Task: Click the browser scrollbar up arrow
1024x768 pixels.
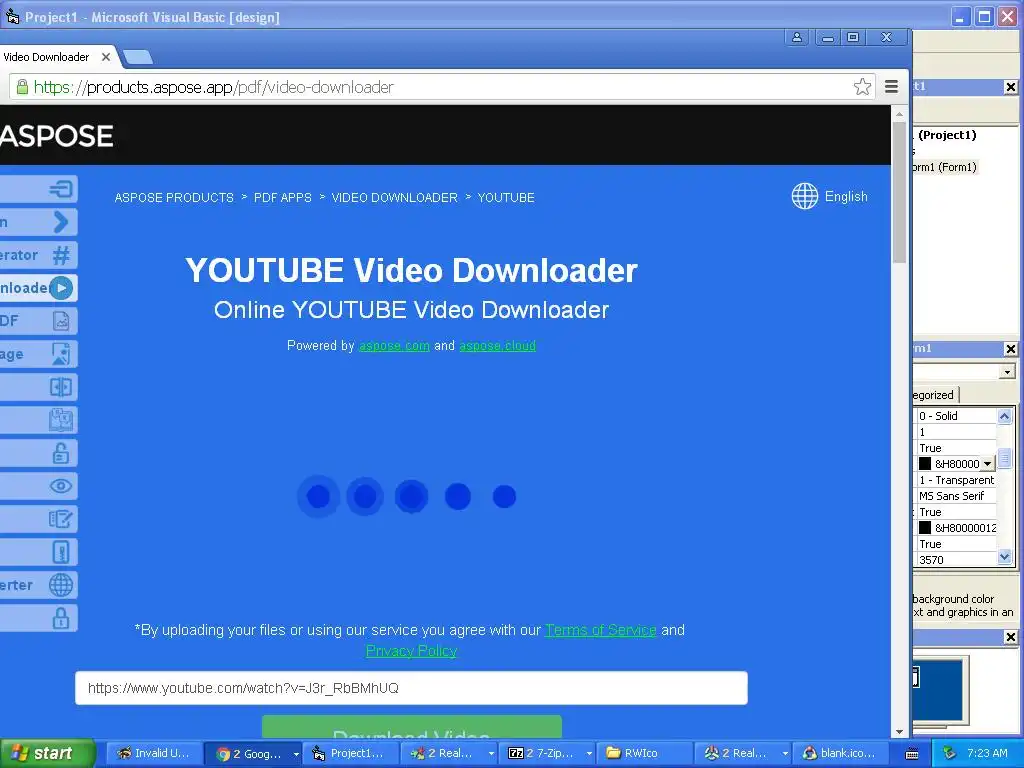Action: [x=899, y=114]
